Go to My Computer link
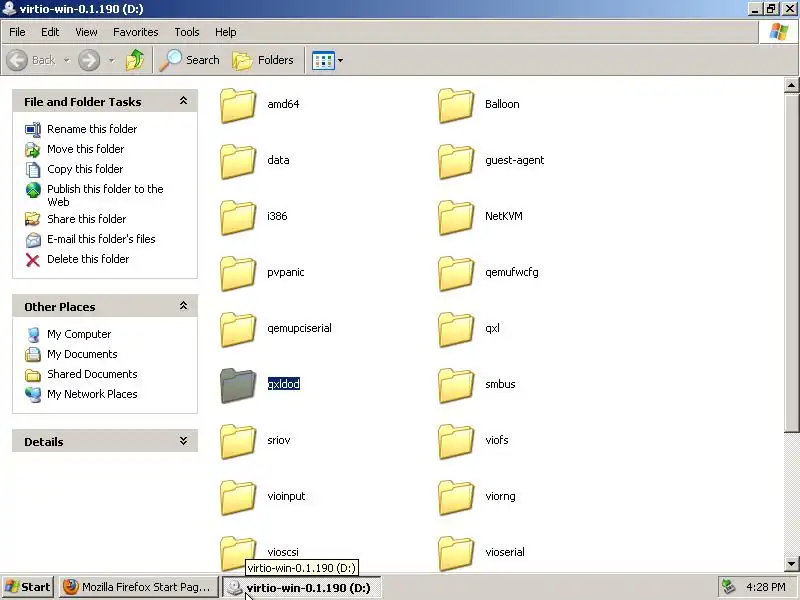The image size is (800, 600). click(79, 334)
